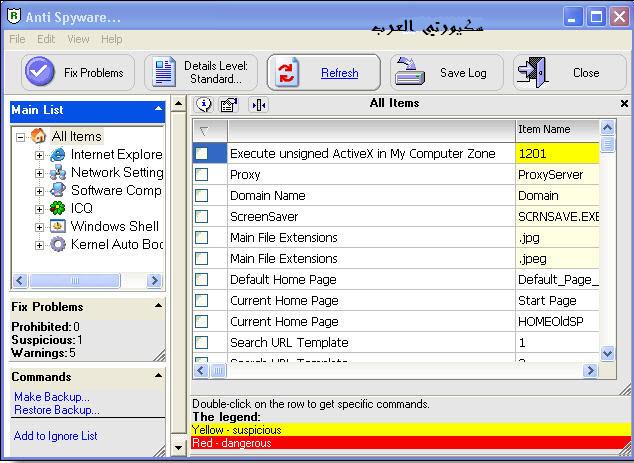Click the Save Log toolbar label
The image size is (634, 463).
[463, 73]
